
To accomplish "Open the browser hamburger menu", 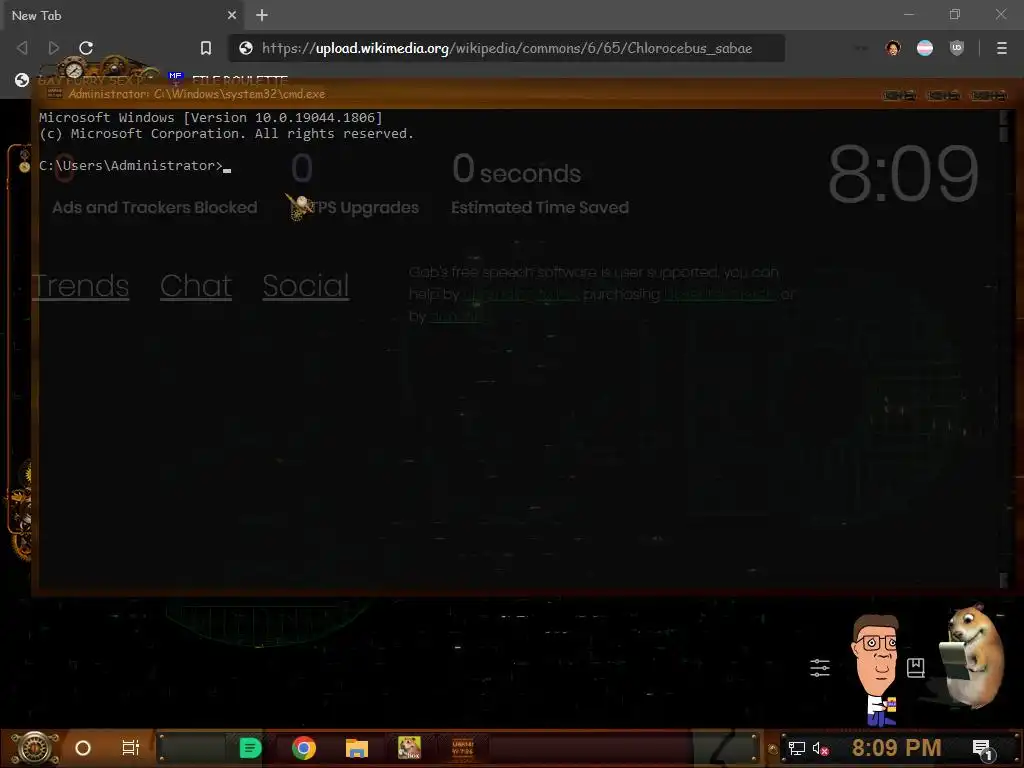I will 1002,48.
